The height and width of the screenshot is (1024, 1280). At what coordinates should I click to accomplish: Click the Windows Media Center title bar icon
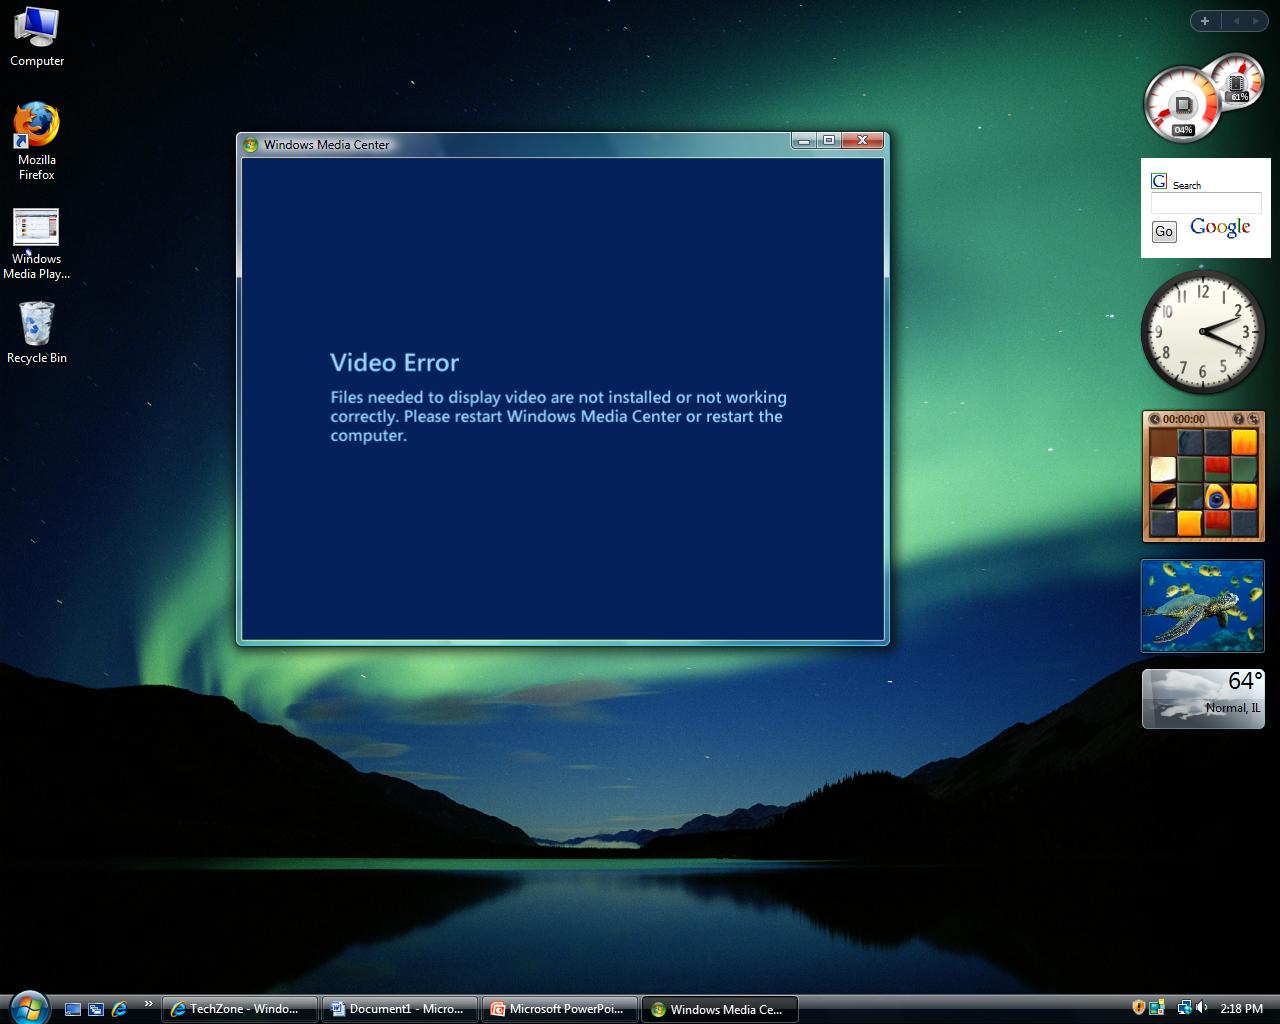click(x=249, y=144)
